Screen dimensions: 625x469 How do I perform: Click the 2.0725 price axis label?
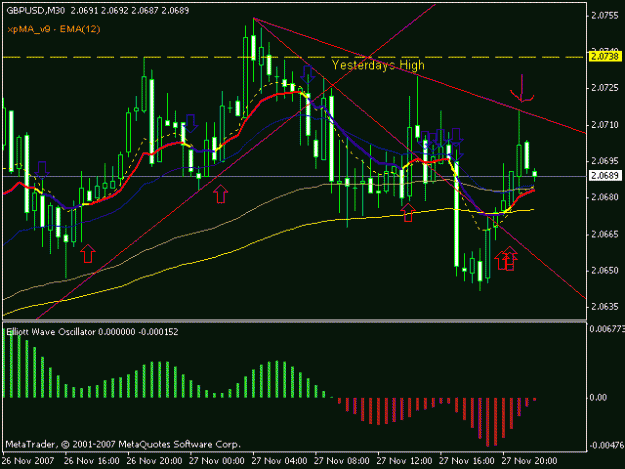pyautogui.click(x=605, y=88)
